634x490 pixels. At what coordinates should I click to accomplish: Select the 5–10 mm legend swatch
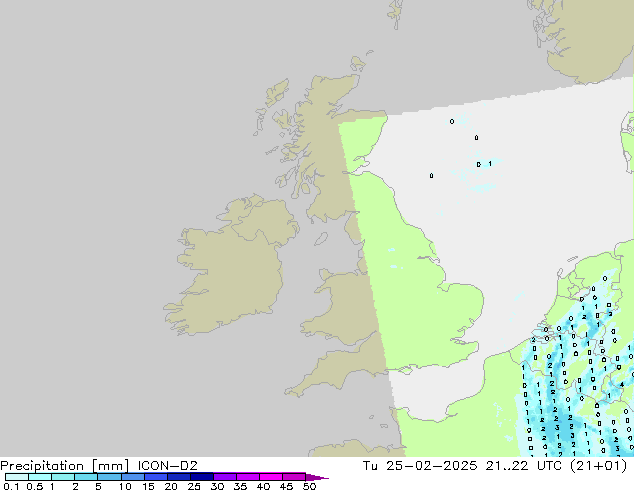click(x=109, y=477)
